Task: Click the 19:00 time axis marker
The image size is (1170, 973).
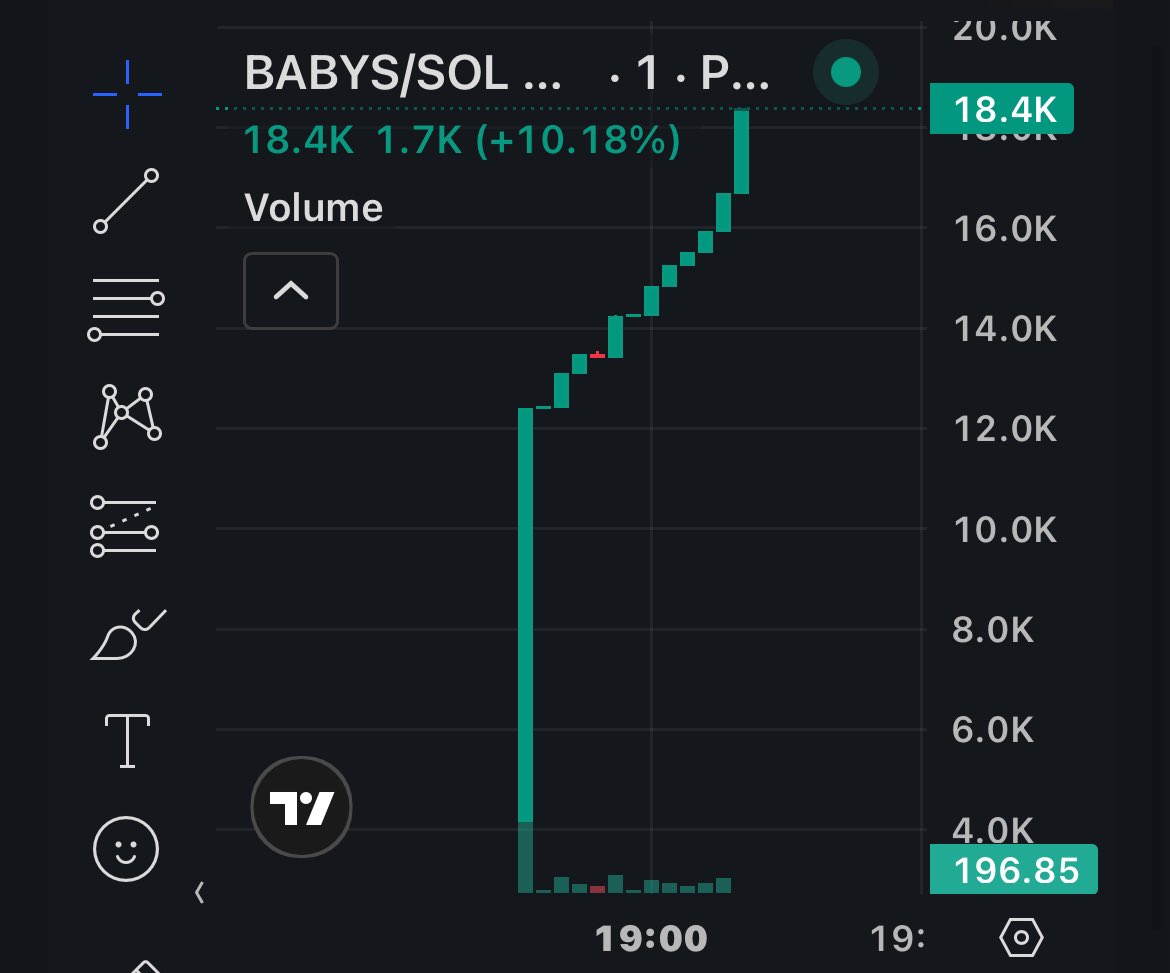Action: [x=651, y=938]
